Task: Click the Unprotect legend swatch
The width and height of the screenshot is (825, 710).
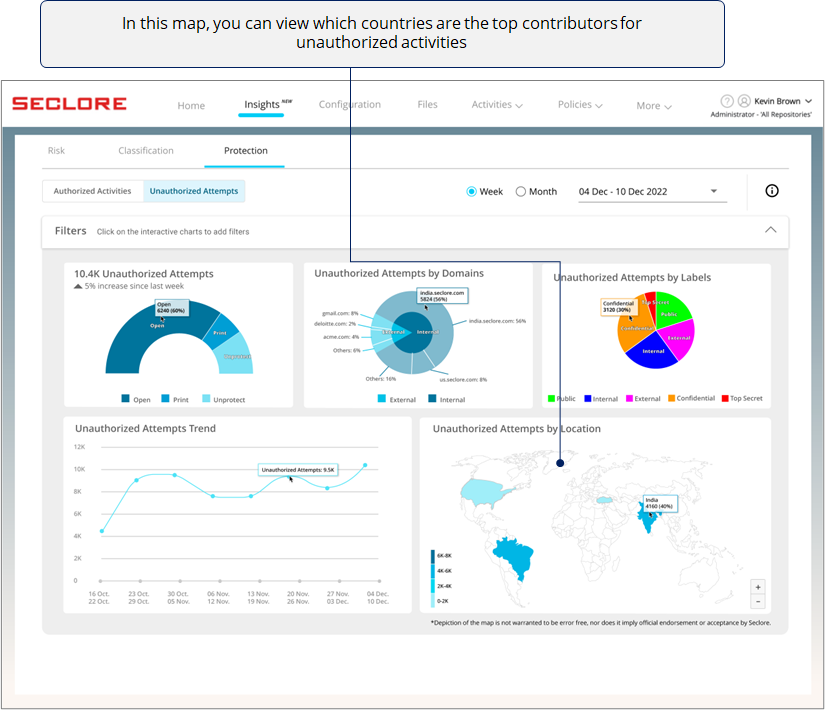Action: tap(206, 398)
